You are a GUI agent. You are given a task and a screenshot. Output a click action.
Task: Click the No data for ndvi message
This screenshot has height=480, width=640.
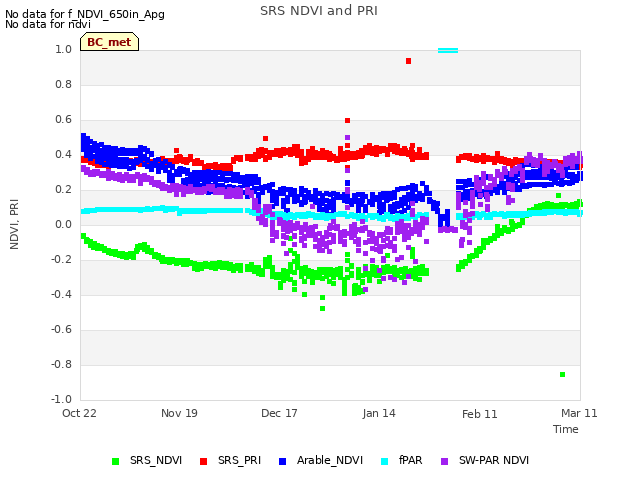click(48, 24)
